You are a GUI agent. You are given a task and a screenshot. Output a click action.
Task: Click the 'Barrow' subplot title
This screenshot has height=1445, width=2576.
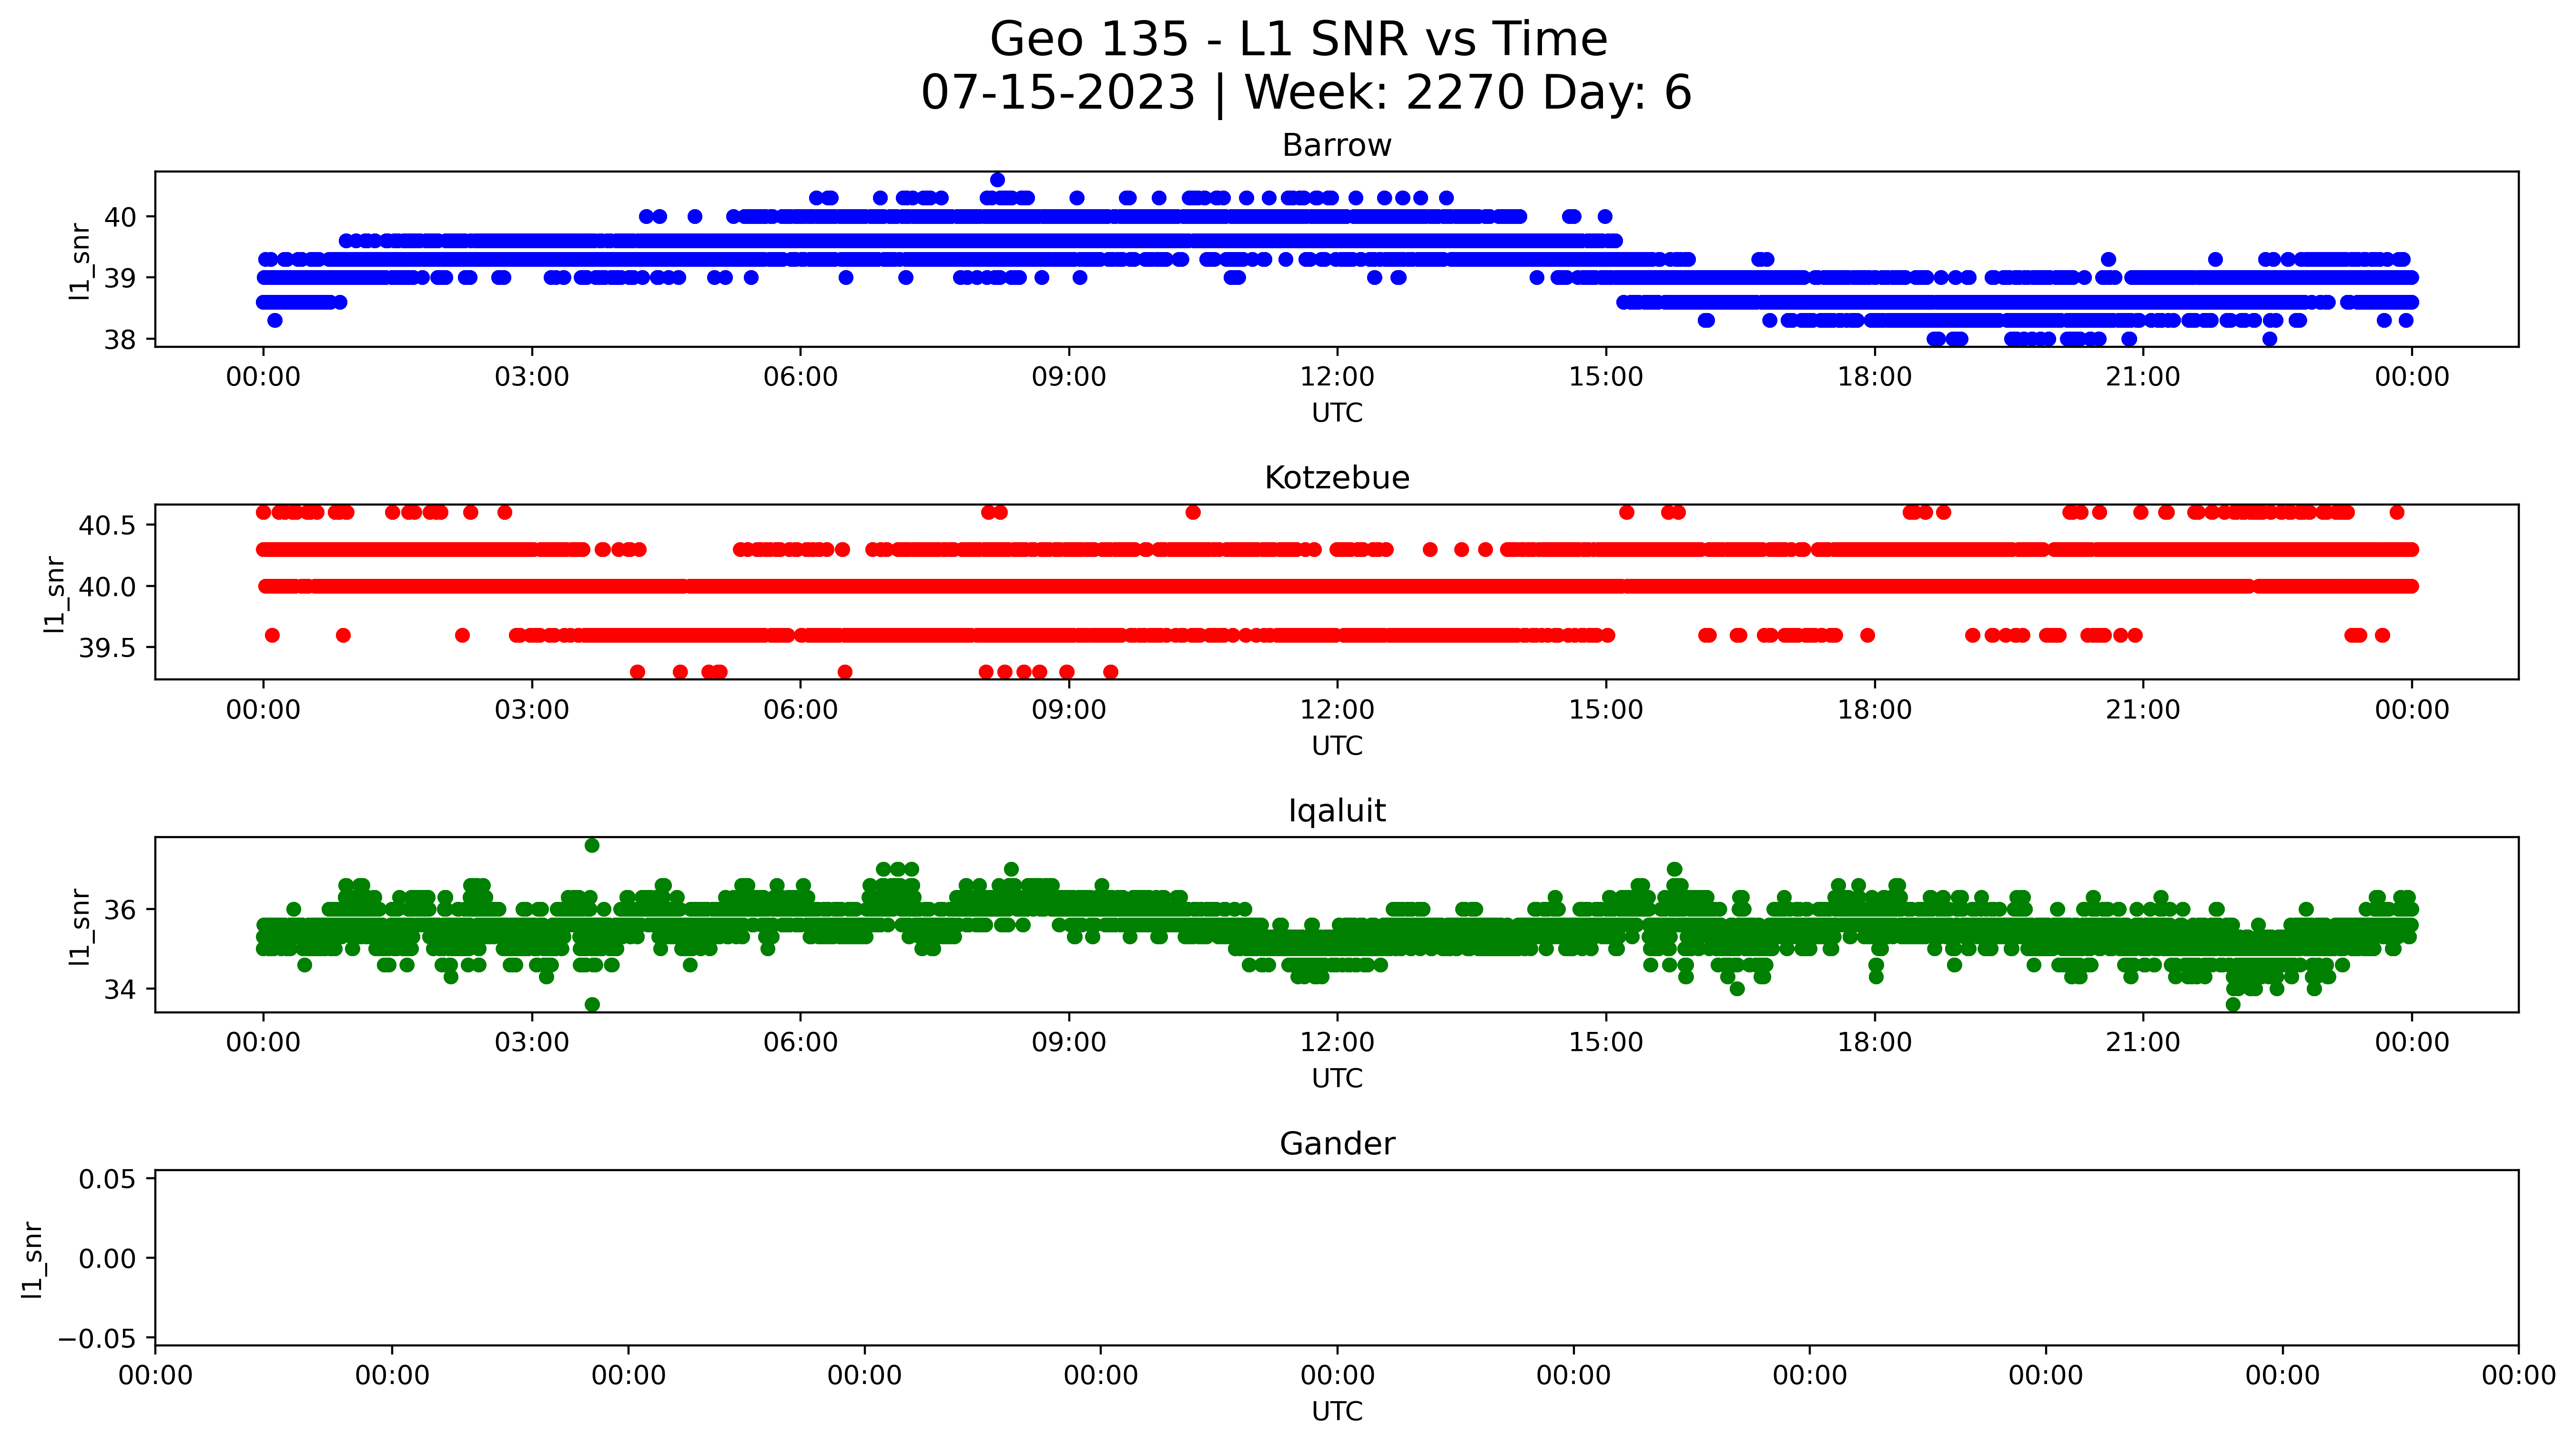coord(1337,146)
